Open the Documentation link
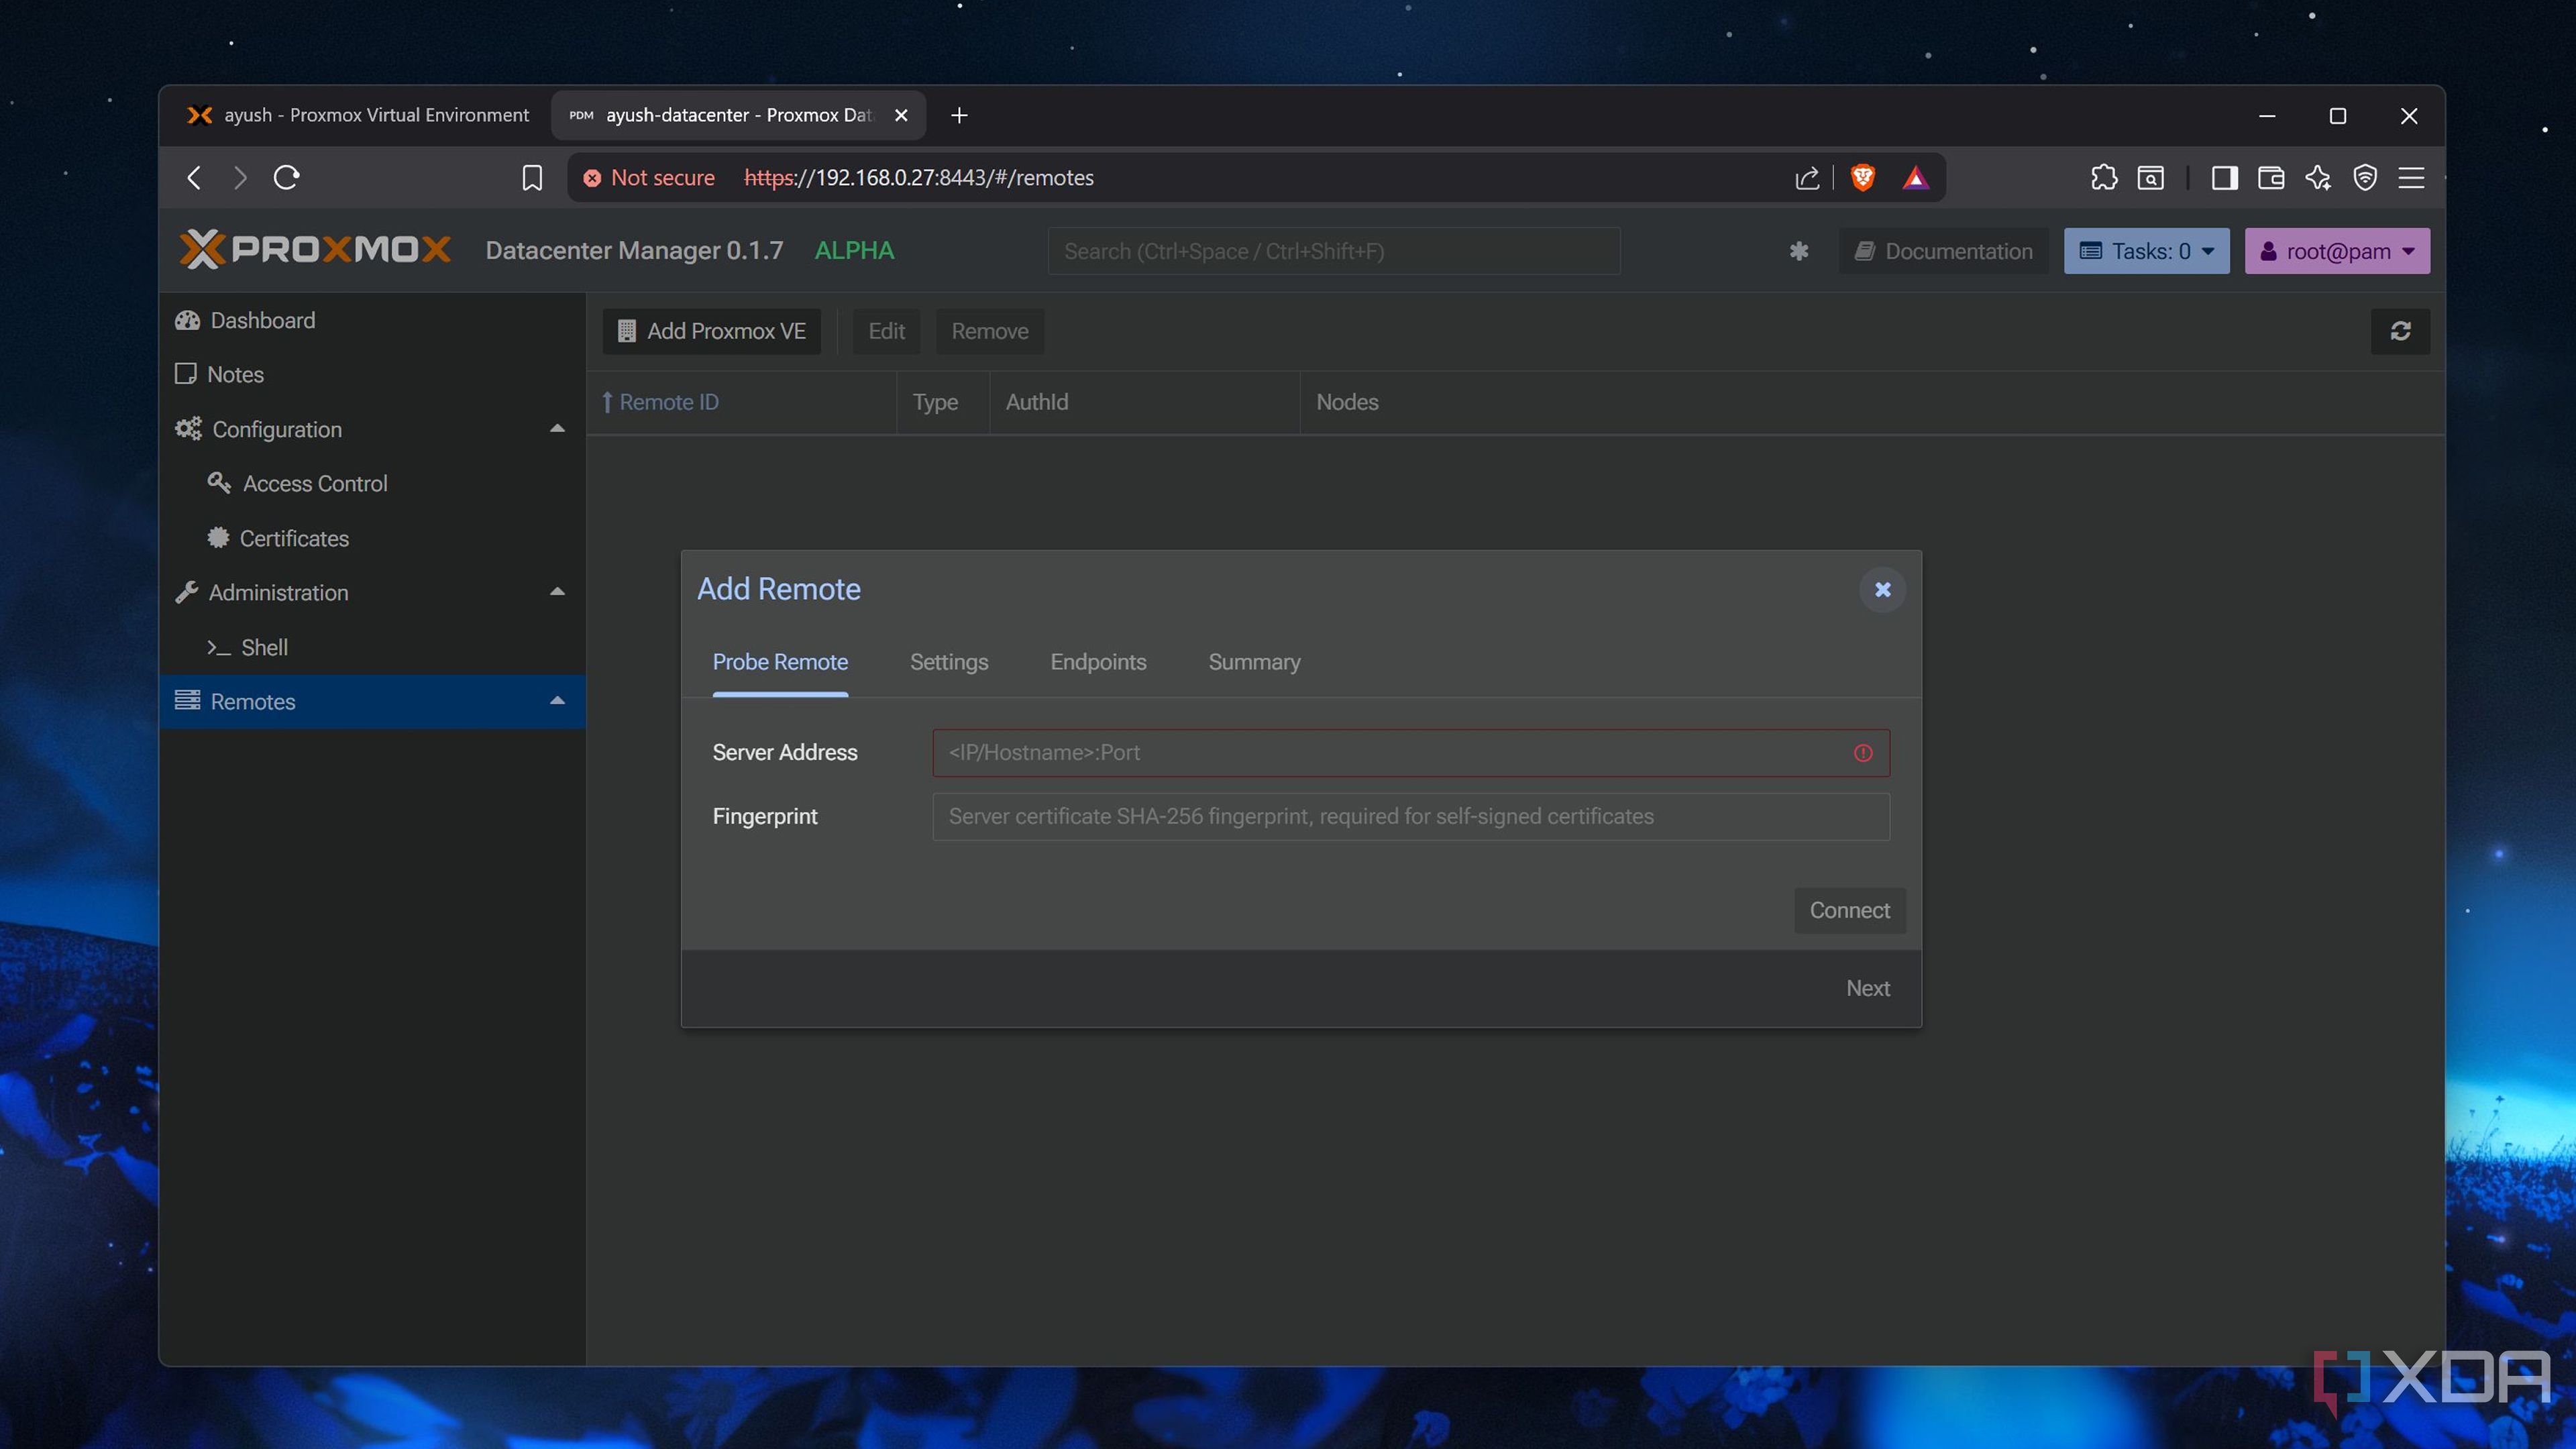 1943,251
